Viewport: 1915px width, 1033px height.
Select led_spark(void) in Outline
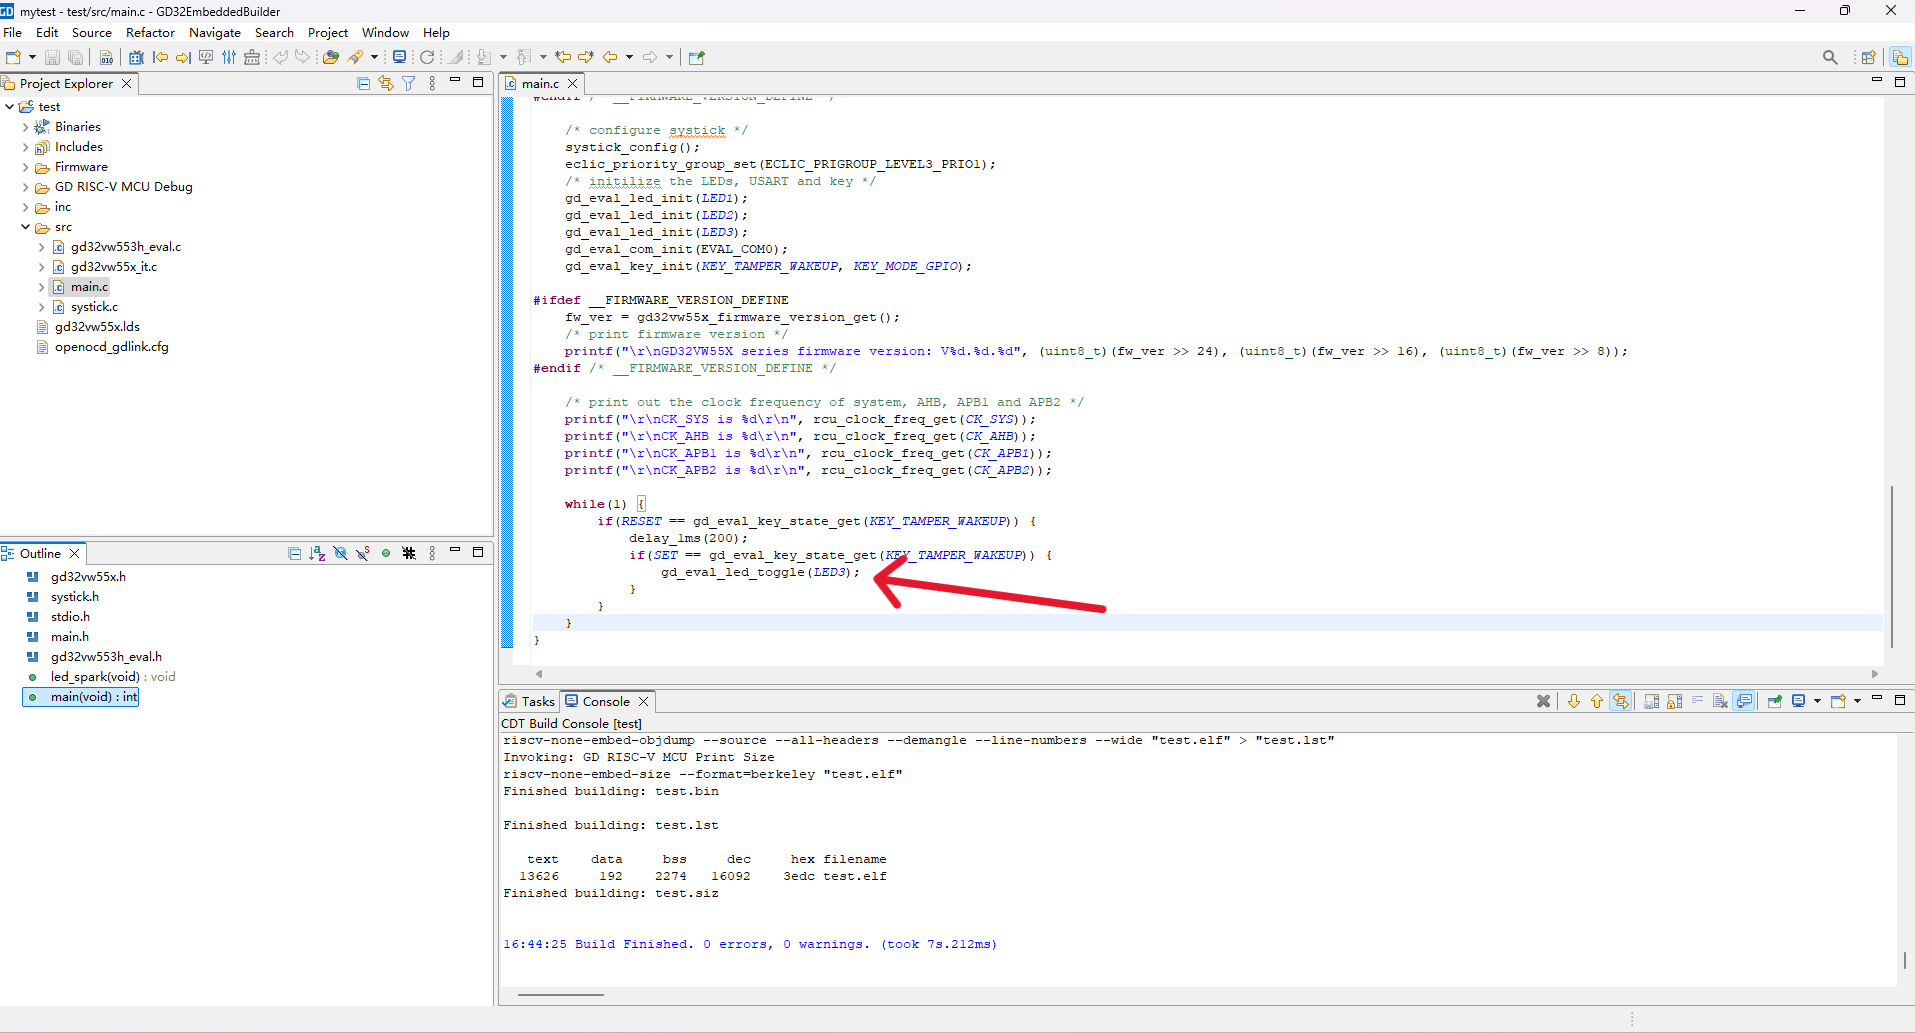pos(95,677)
